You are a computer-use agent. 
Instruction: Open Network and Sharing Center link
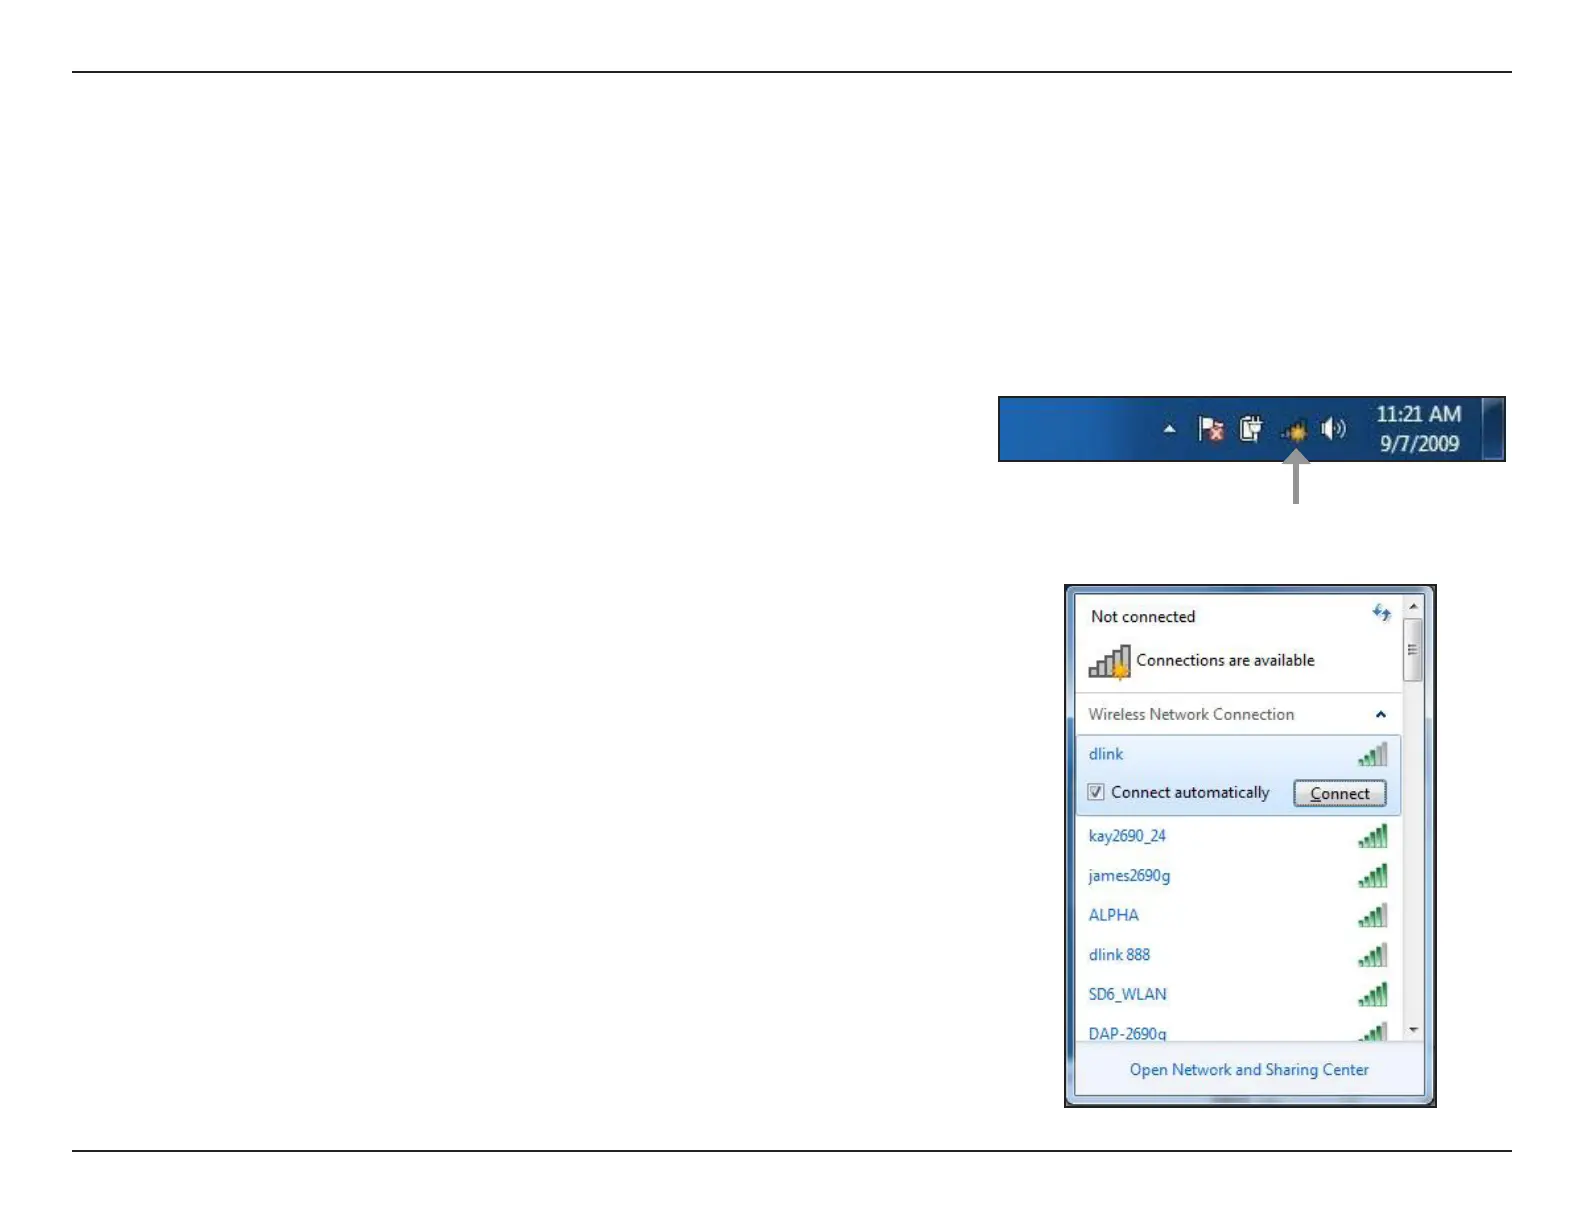[1249, 1070]
